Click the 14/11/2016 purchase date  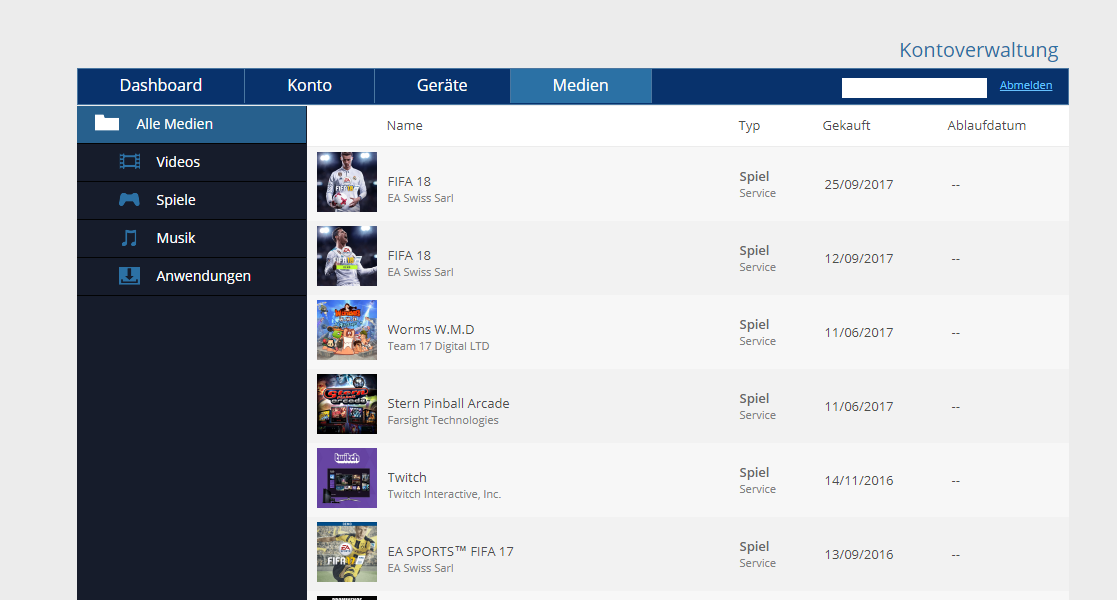tap(858, 481)
